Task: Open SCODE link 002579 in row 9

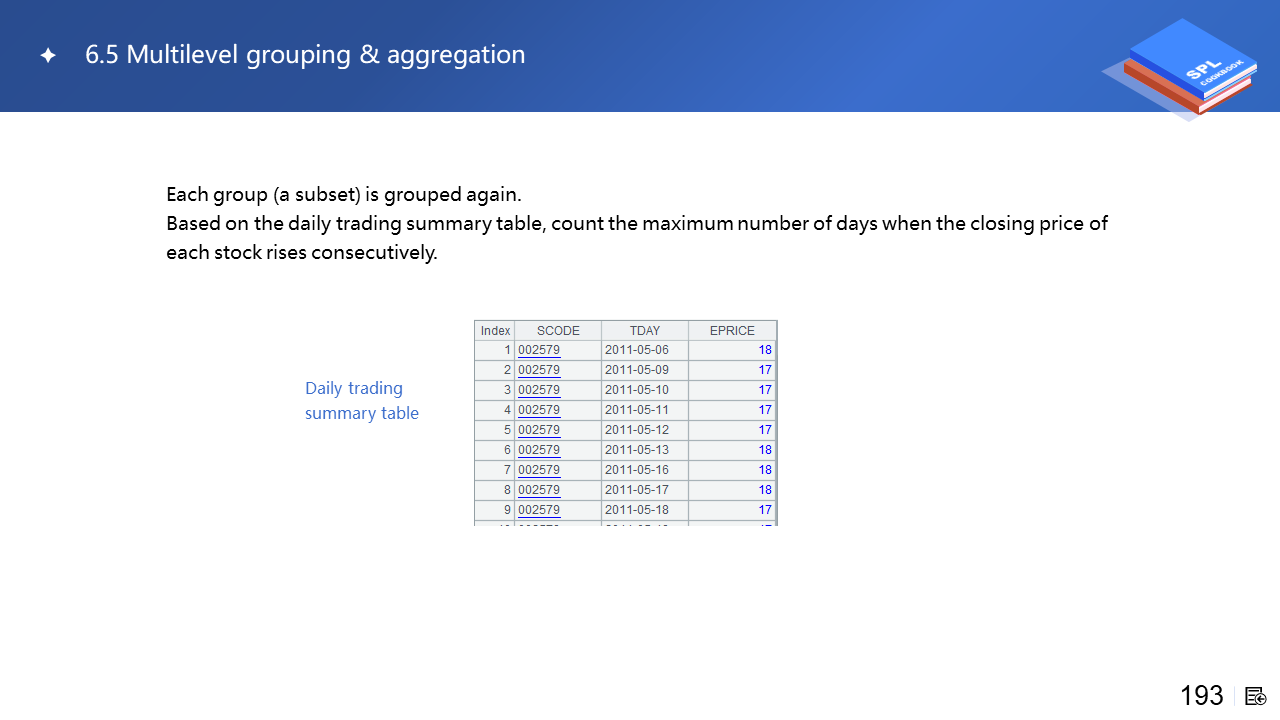Action: 539,510
